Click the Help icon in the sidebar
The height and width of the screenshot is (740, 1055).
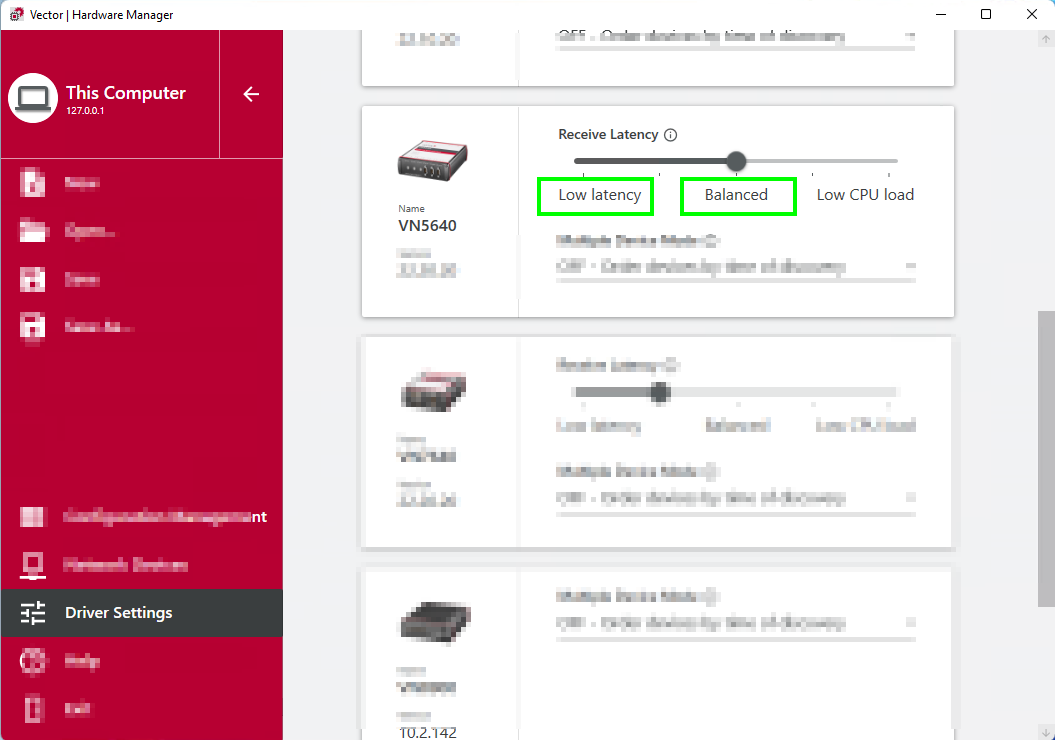[x=33, y=661]
